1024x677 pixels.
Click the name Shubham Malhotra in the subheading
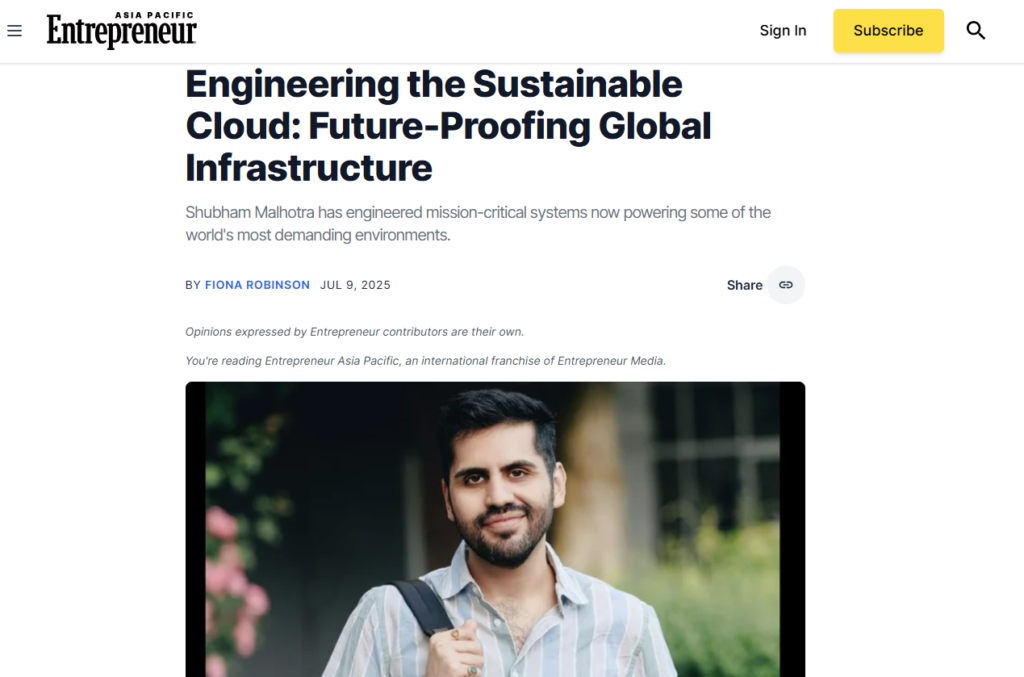(x=250, y=213)
